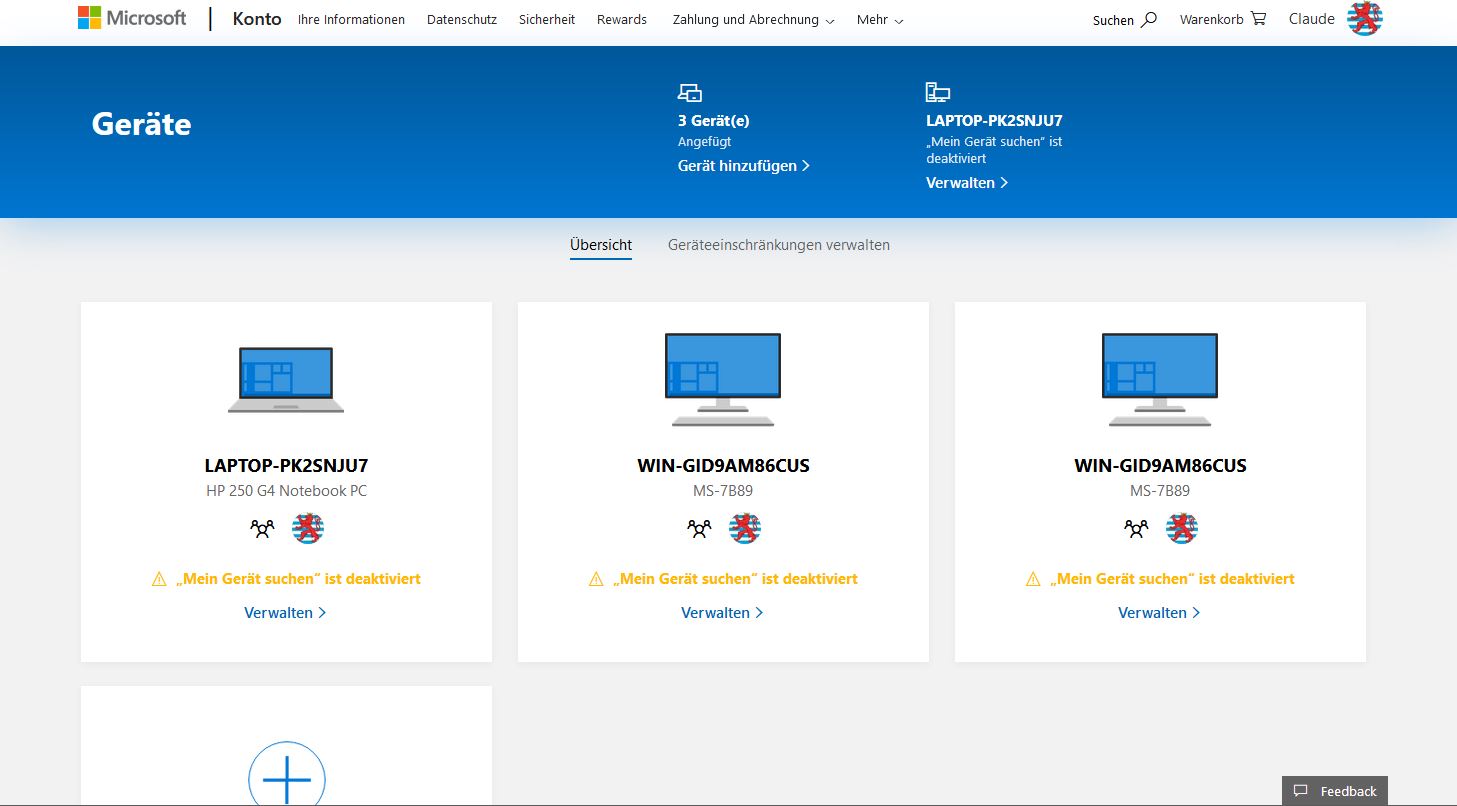Click the LAPTOP-PK2SNJU7 name in the banner

pyautogui.click(x=994, y=121)
